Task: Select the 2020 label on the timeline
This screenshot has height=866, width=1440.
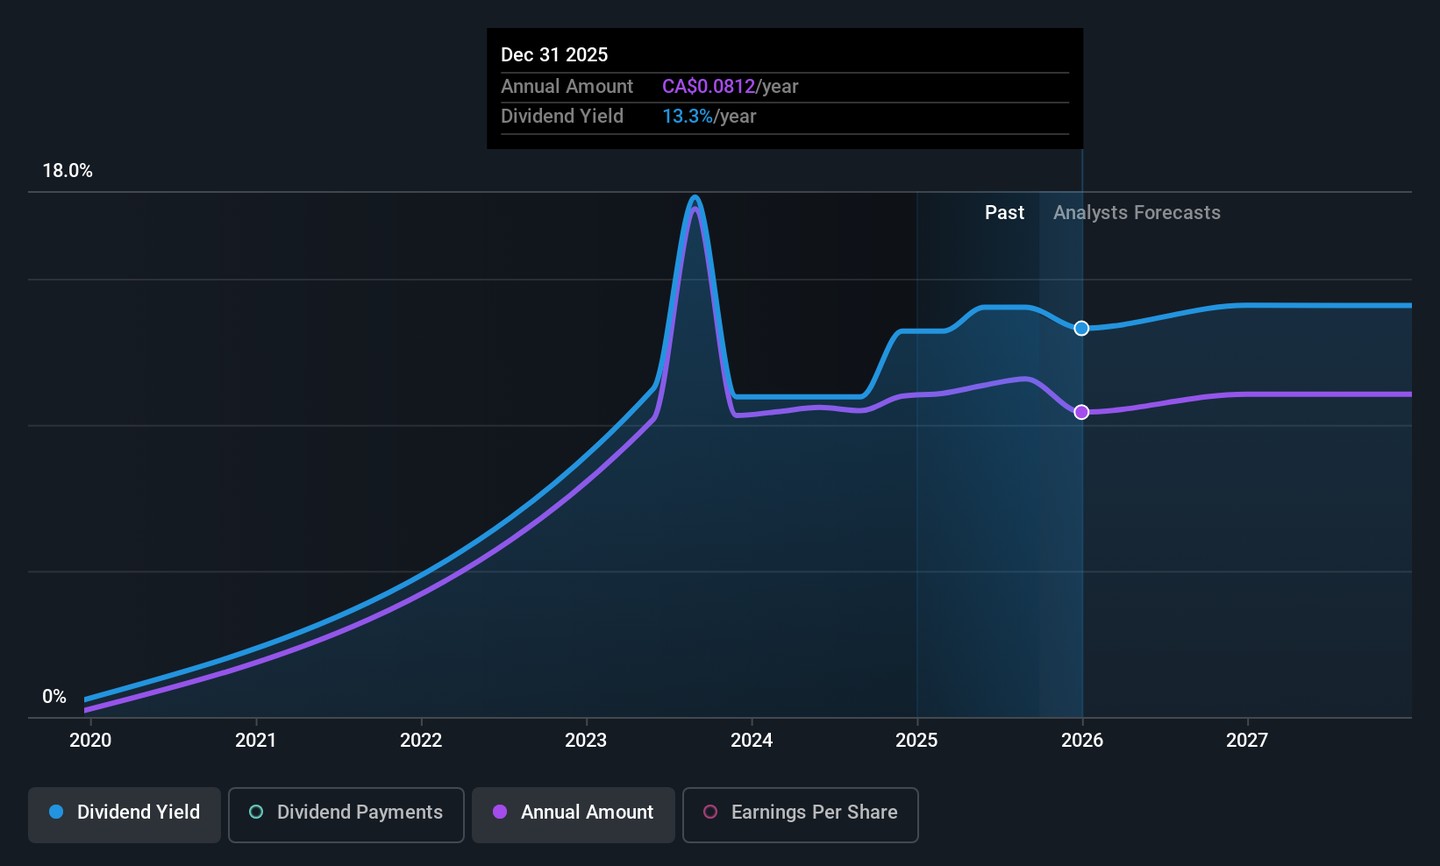Action: [90, 740]
